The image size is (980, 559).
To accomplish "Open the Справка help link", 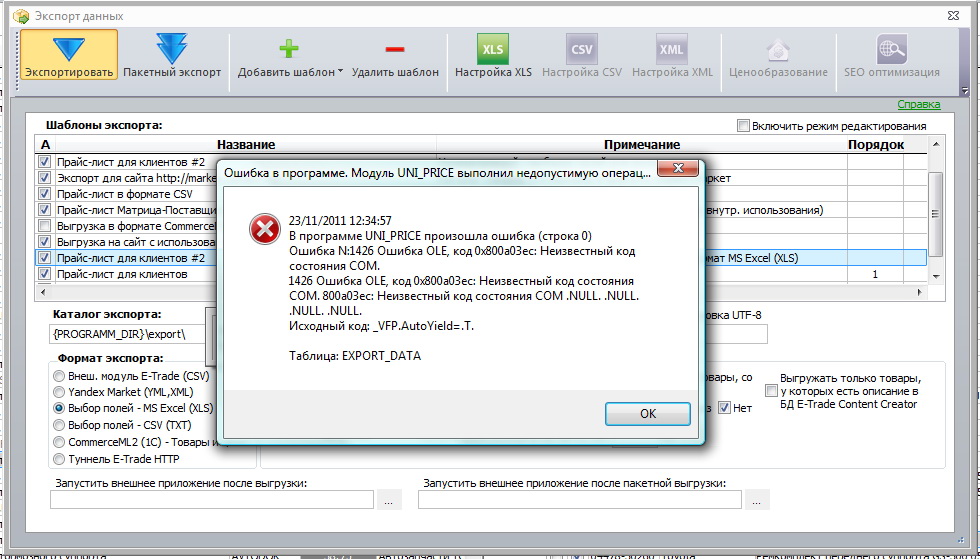I will pyautogui.click(x=919, y=104).
